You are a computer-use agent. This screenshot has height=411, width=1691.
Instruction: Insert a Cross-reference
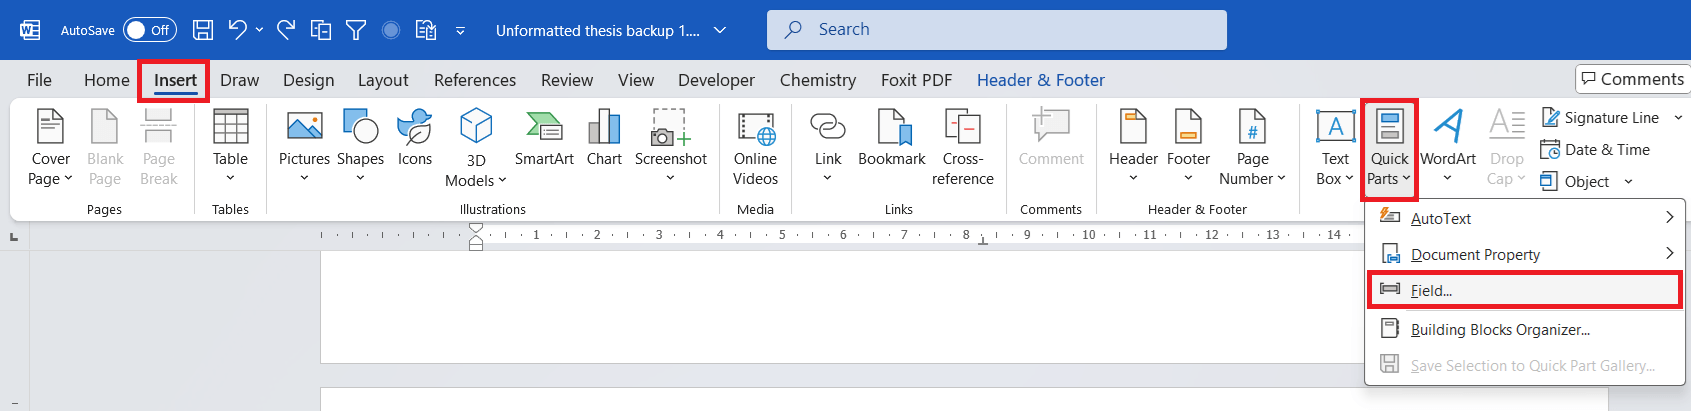pyautogui.click(x=963, y=148)
